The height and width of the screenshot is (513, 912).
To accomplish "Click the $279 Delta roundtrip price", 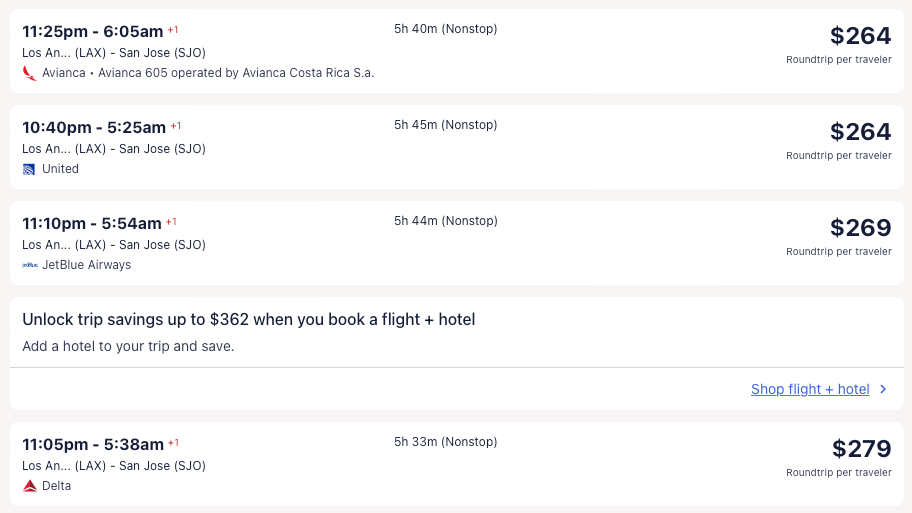I will pyautogui.click(x=861, y=449).
